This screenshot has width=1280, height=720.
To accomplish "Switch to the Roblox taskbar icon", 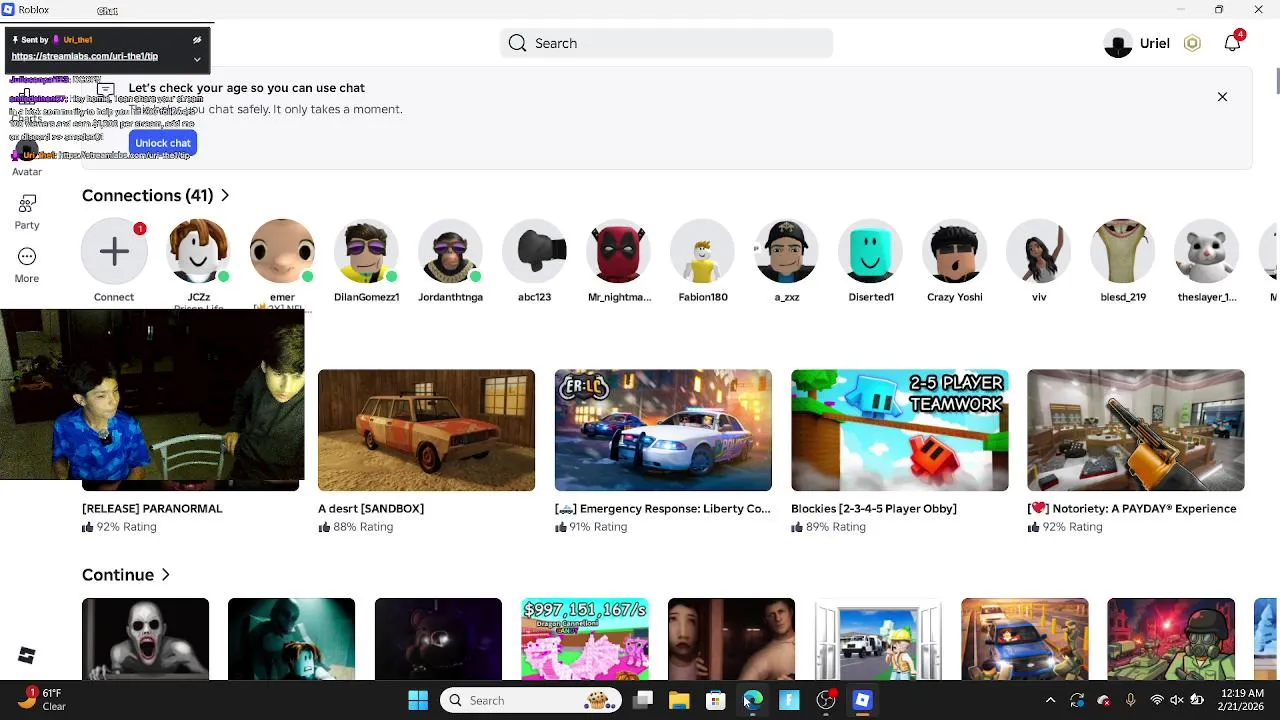I will pos(862,700).
